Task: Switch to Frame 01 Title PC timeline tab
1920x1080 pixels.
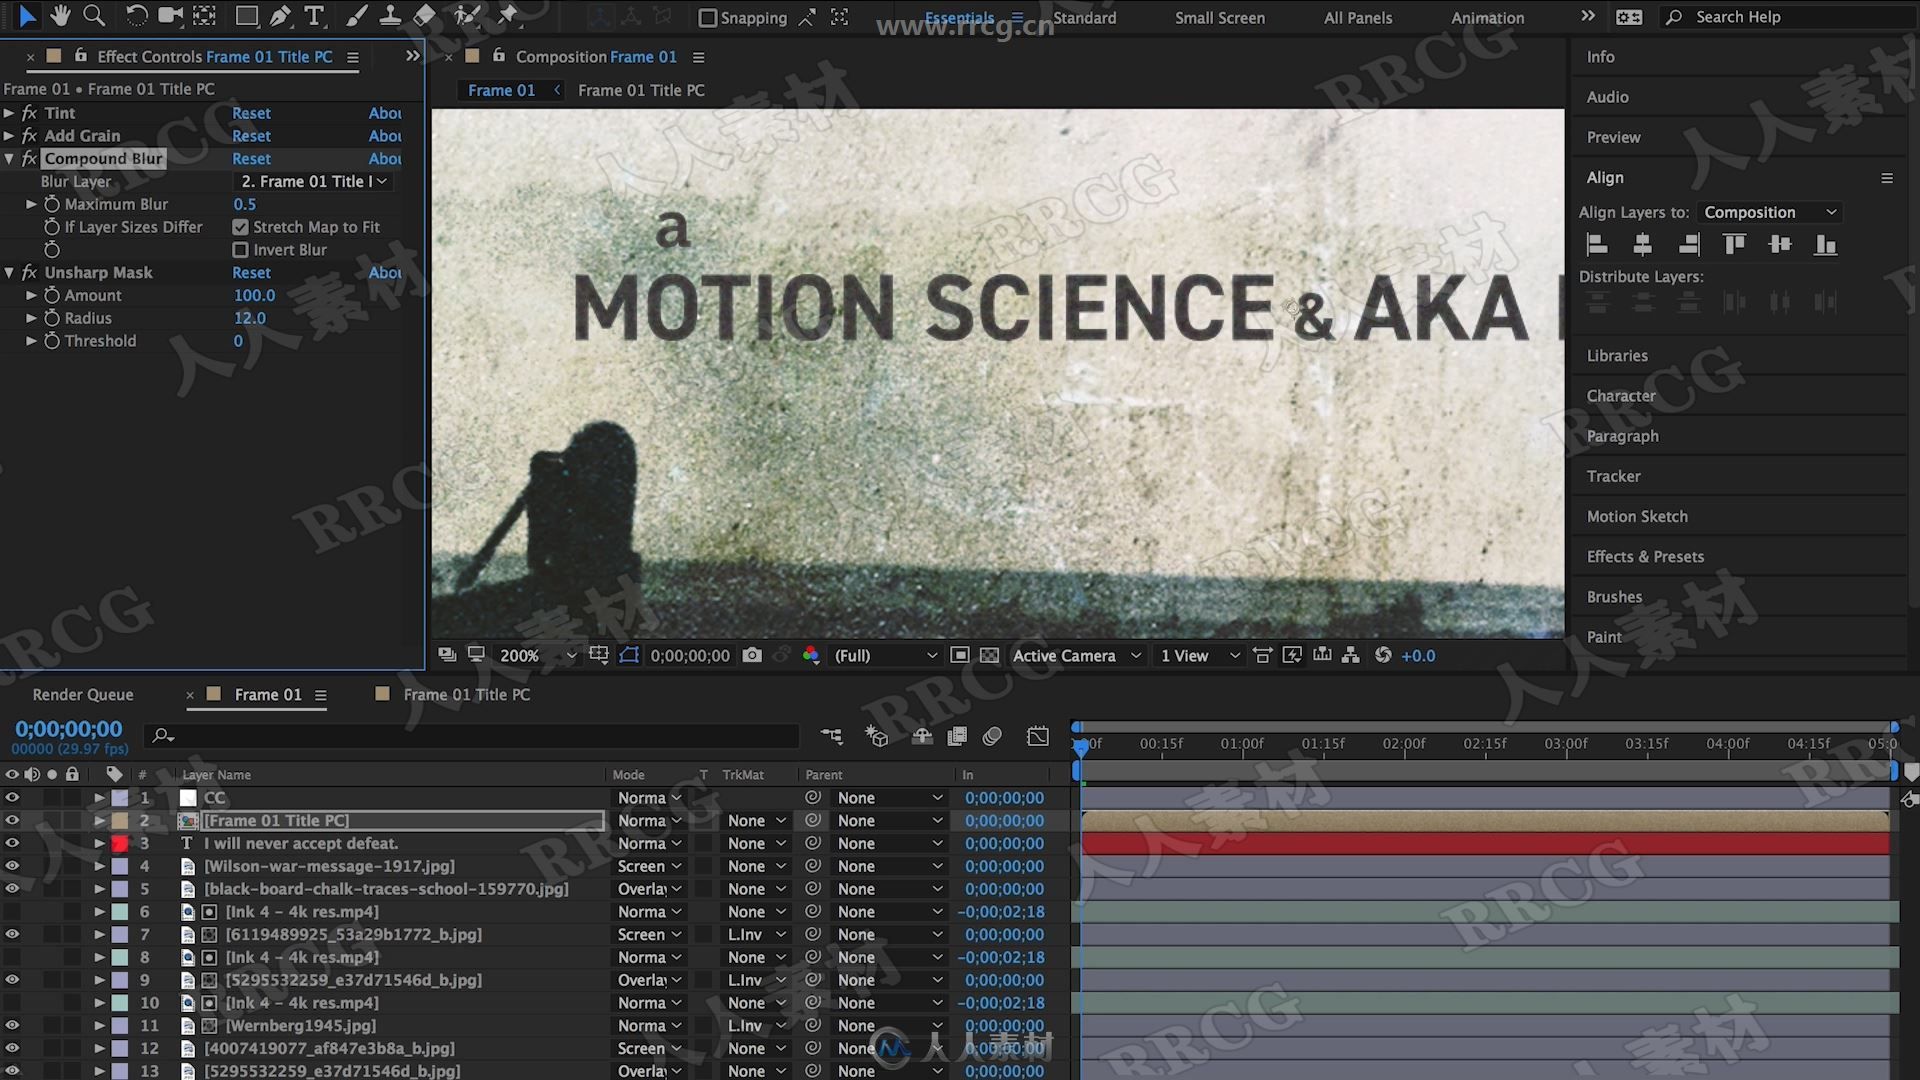Action: coord(466,694)
